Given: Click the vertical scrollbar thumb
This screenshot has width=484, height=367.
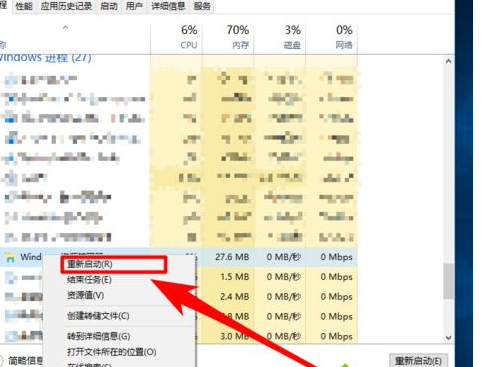Looking at the screenshot, I should (449, 281).
